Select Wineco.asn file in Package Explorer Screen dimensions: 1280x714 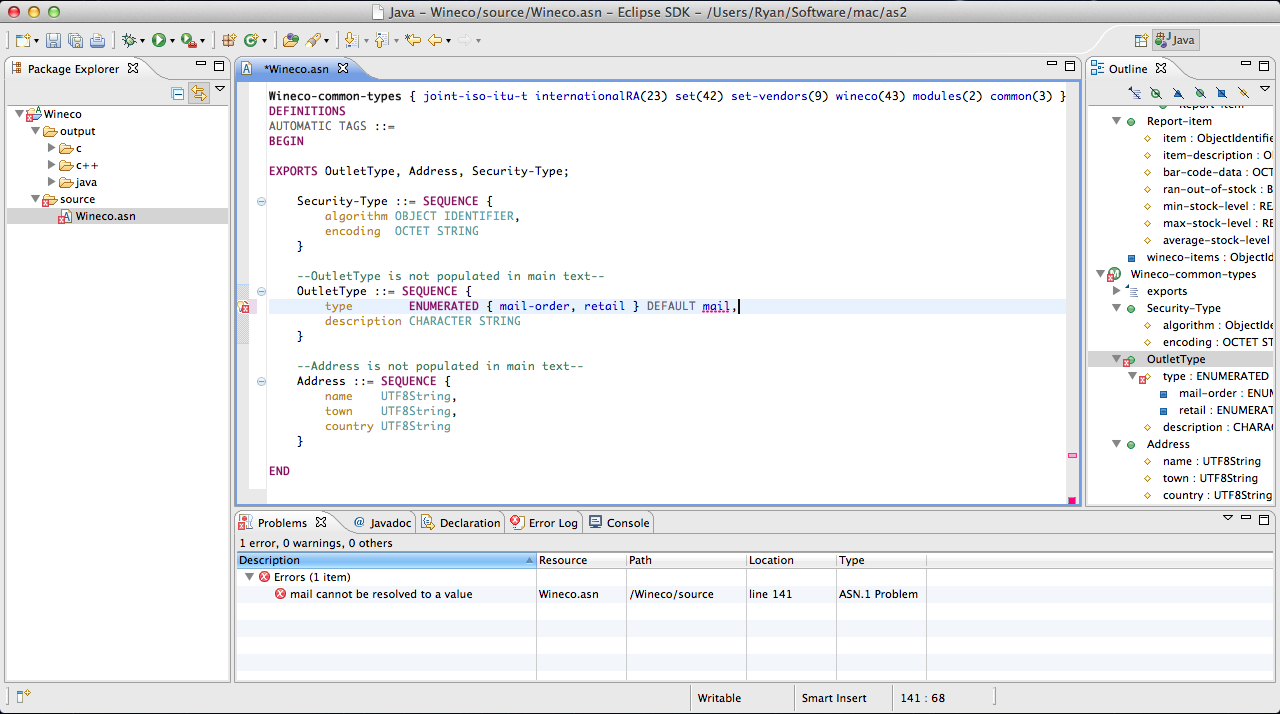105,216
